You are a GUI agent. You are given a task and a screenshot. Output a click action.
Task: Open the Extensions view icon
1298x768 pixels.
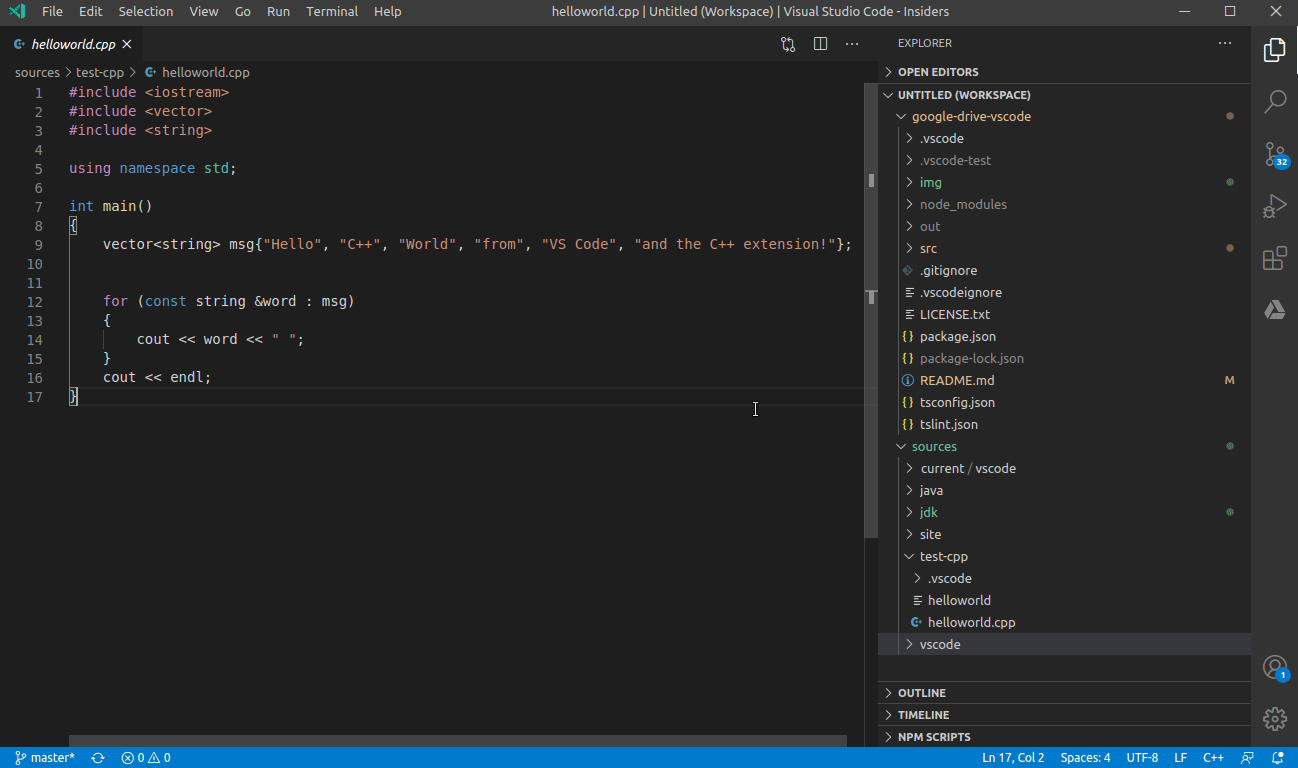(x=1274, y=259)
